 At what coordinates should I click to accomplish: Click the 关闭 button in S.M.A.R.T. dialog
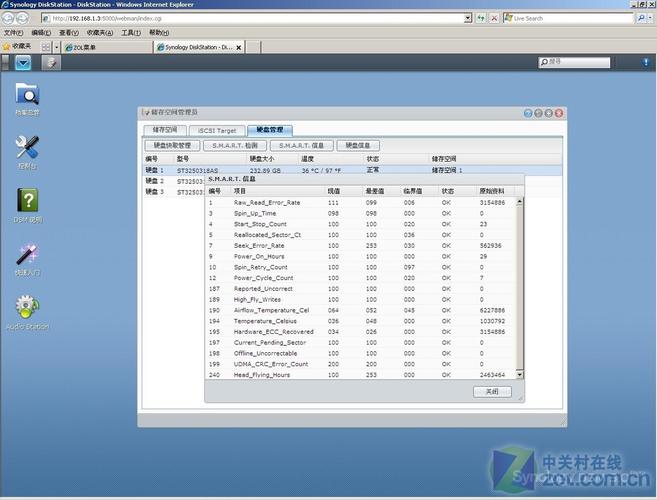(x=492, y=391)
